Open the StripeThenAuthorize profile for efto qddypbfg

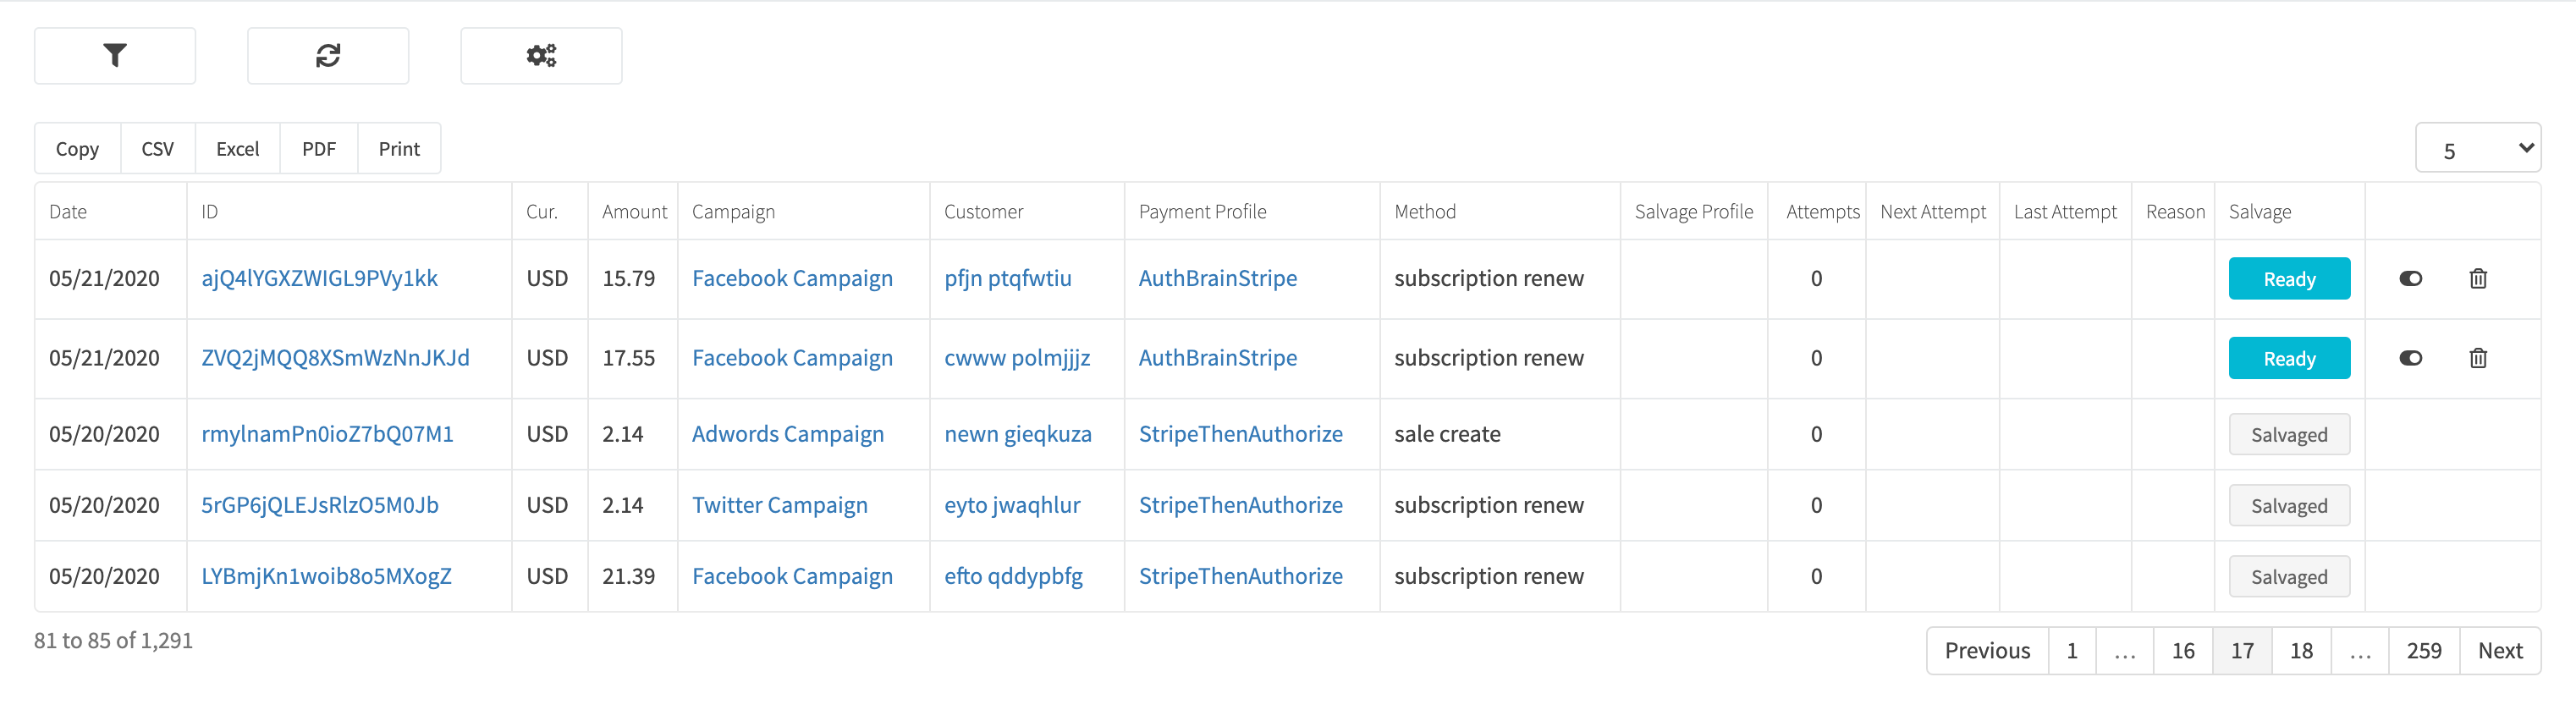[x=1240, y=577]
